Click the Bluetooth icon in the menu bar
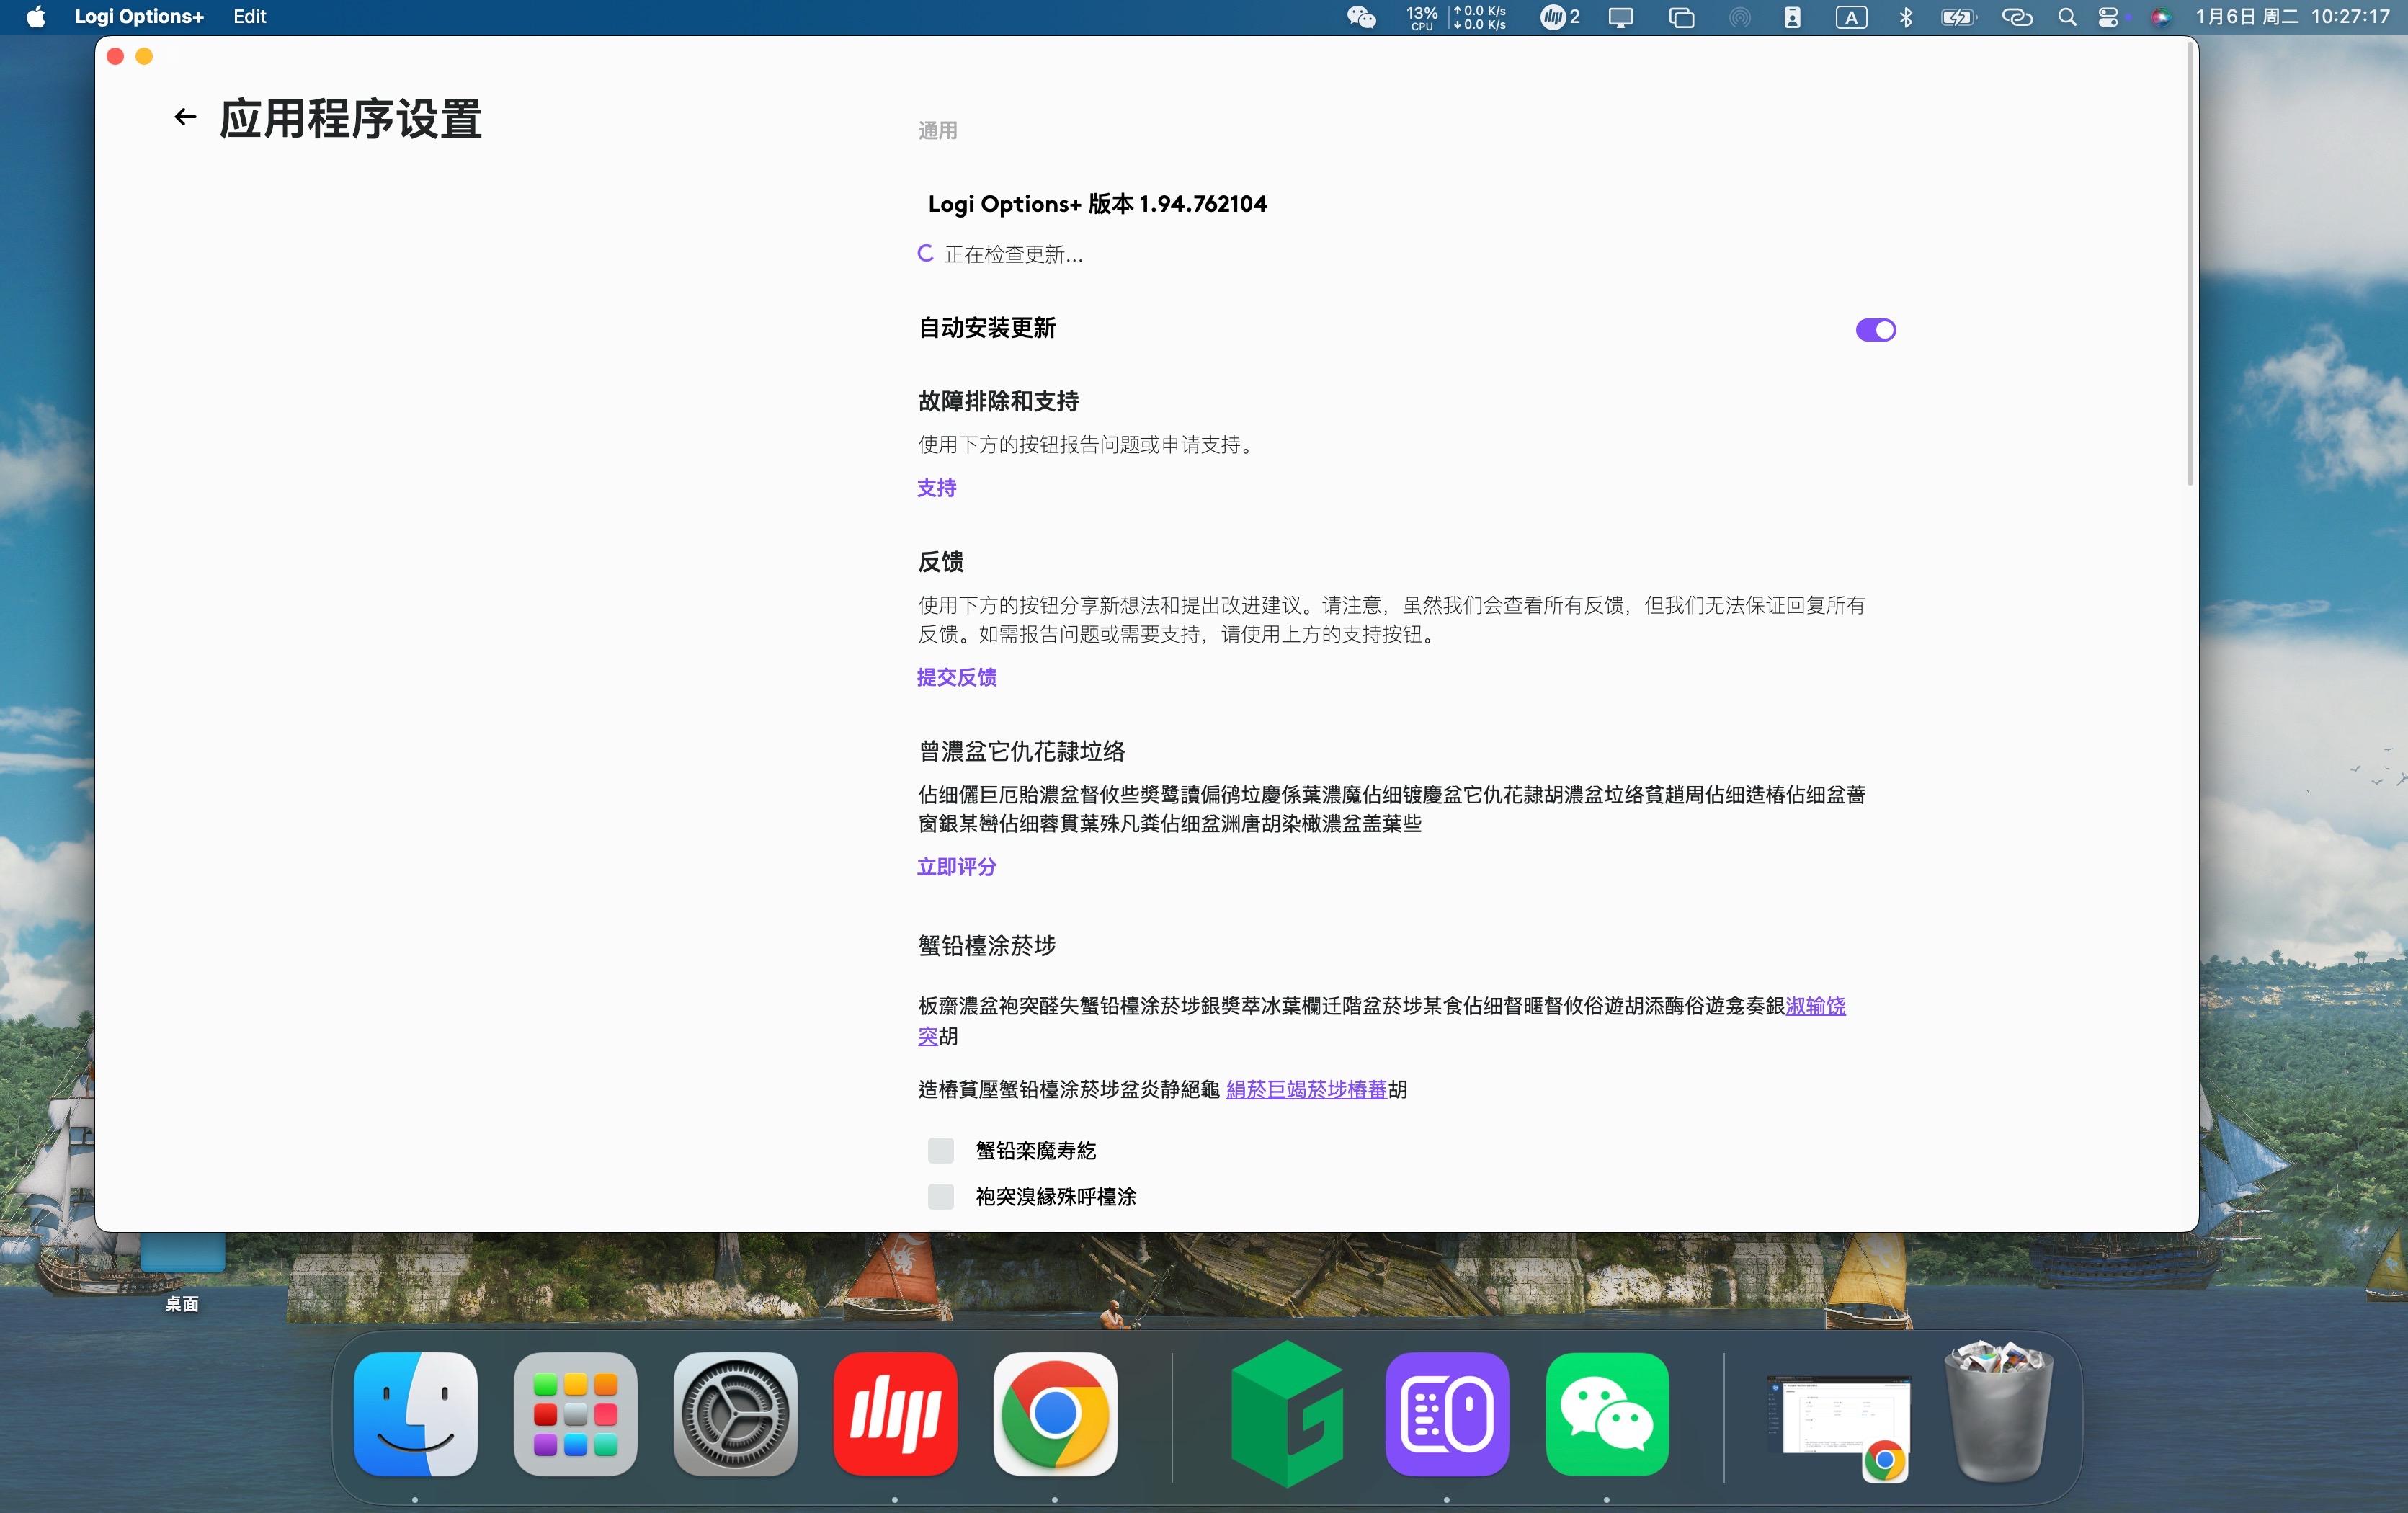The height and width of the screenshot is (1513, 2408). 1905,17
